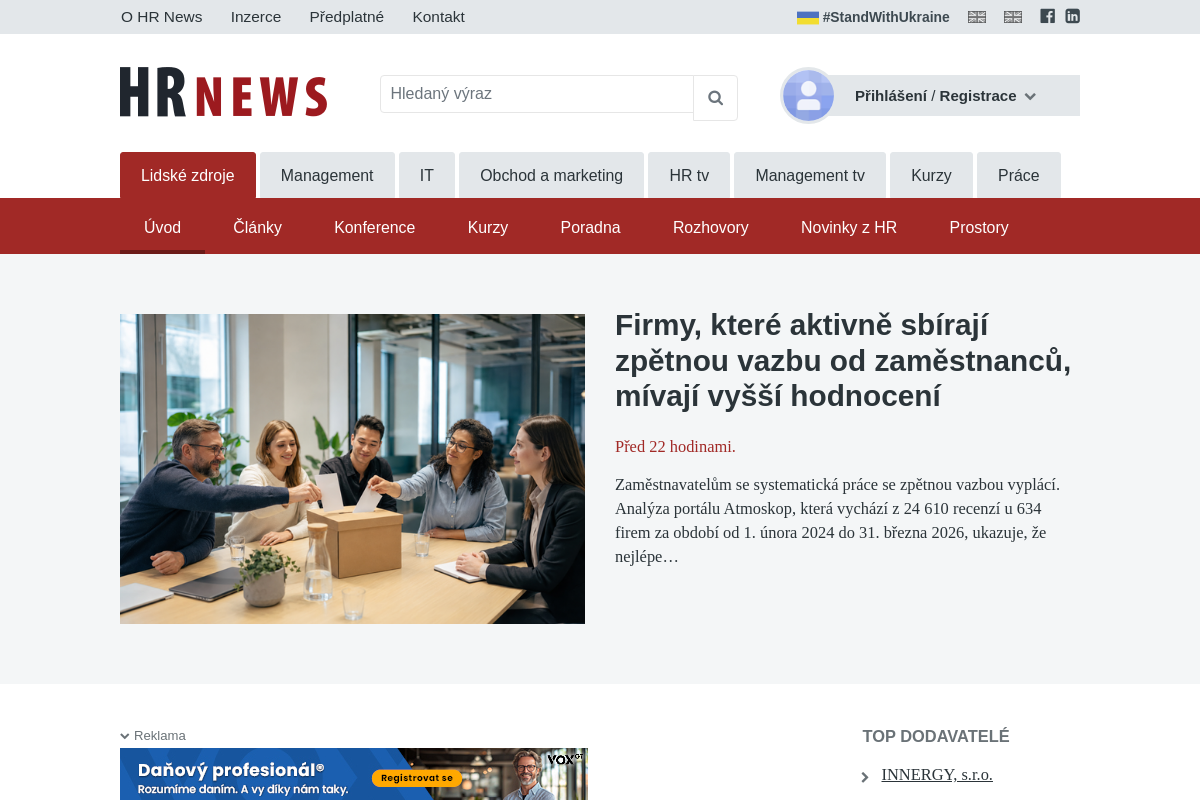1200x800 pixels.
Task: Click the Daňový profesionál ad banner
Action: point(354,774)
